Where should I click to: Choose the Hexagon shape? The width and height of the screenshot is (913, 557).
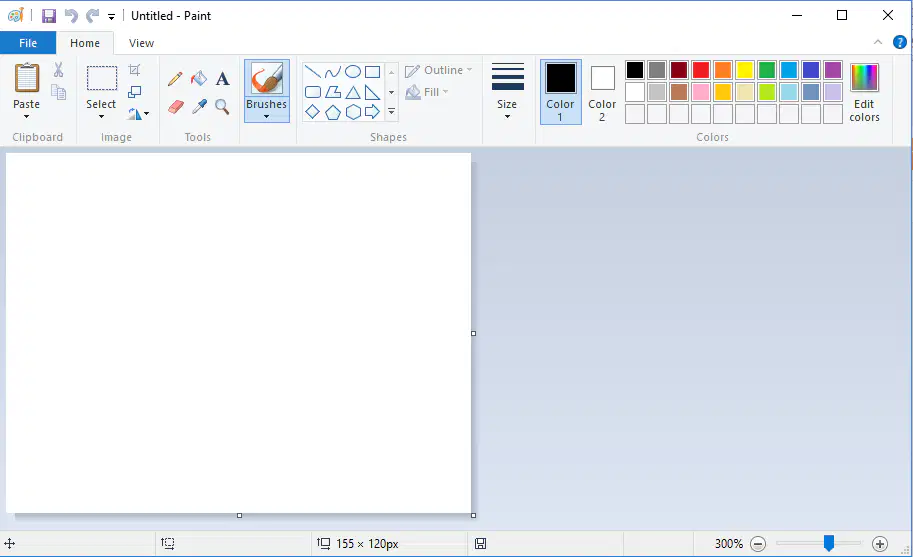pos(353,112)
